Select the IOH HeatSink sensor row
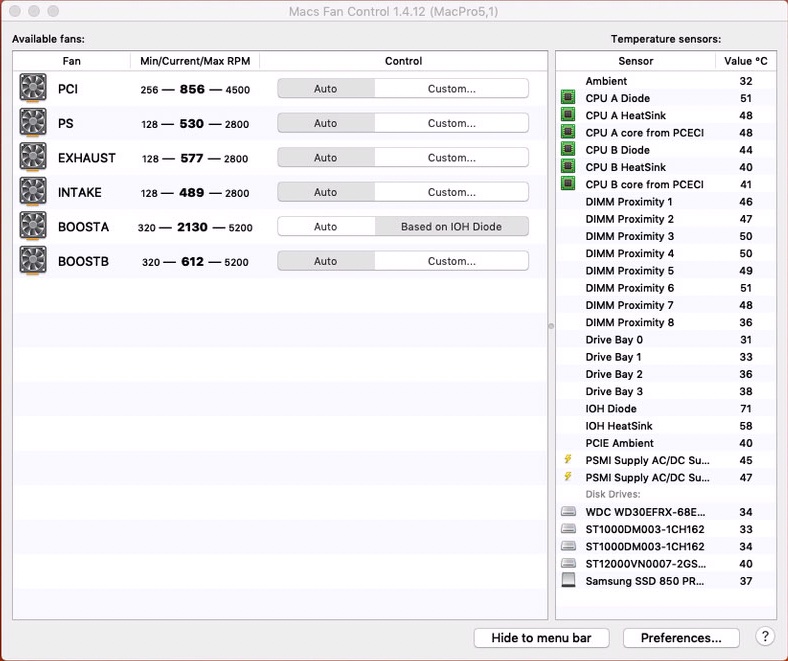The image size is (788, 661). pyautogui.click(x=666, y=426)
